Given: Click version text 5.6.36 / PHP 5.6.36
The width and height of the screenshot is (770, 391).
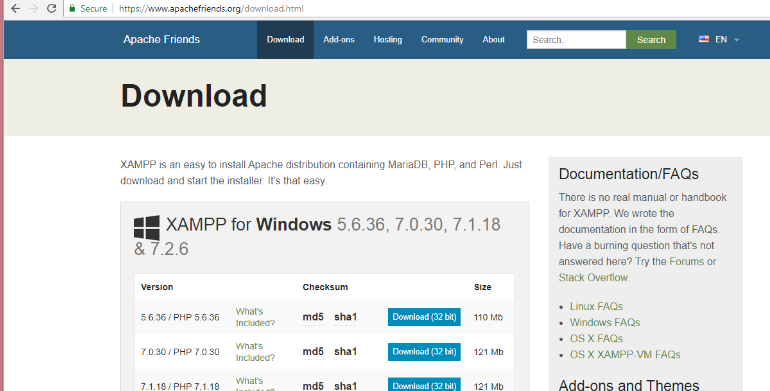Looking at the screenshot, I should coord(180,317).
